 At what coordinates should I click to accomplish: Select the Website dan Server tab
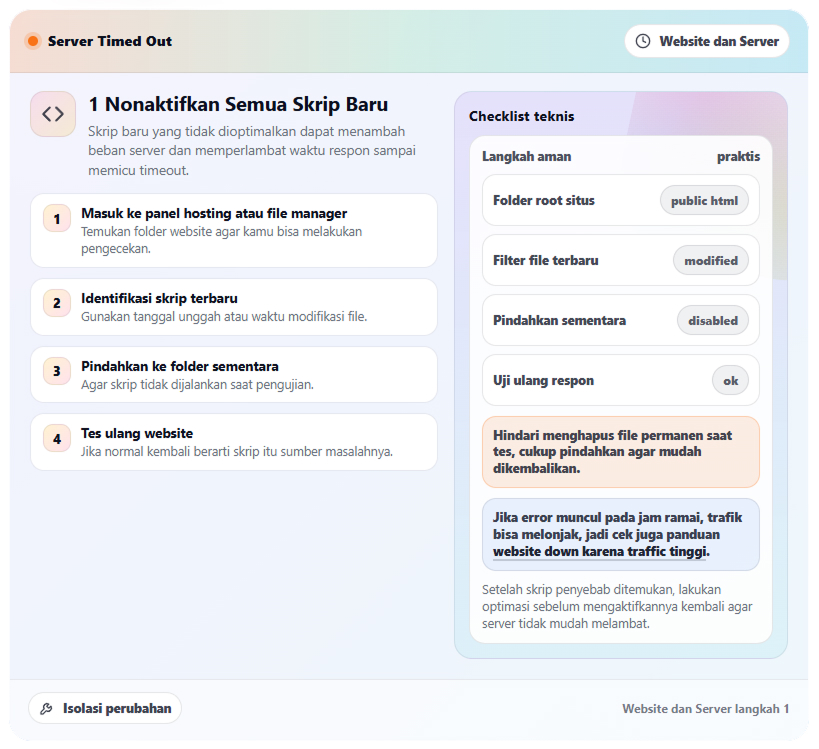point(706,41)
